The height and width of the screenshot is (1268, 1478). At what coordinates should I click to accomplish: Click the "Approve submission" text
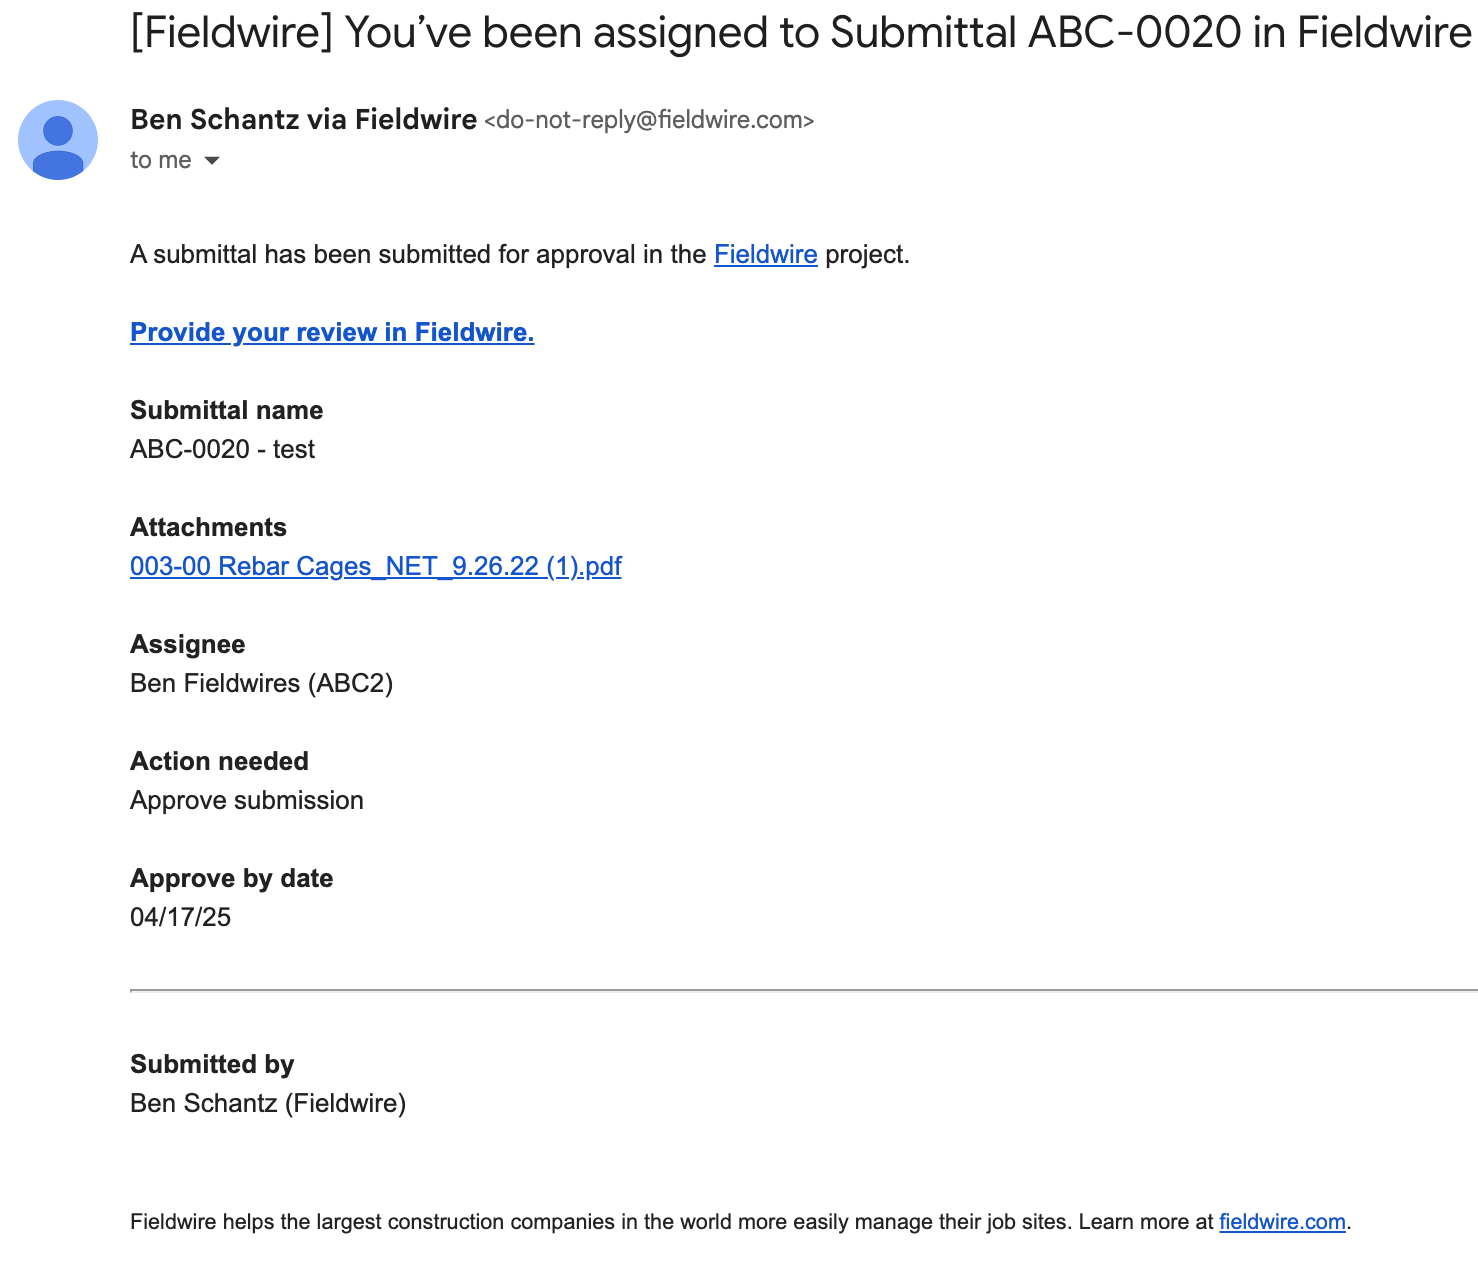coord(247,800)
